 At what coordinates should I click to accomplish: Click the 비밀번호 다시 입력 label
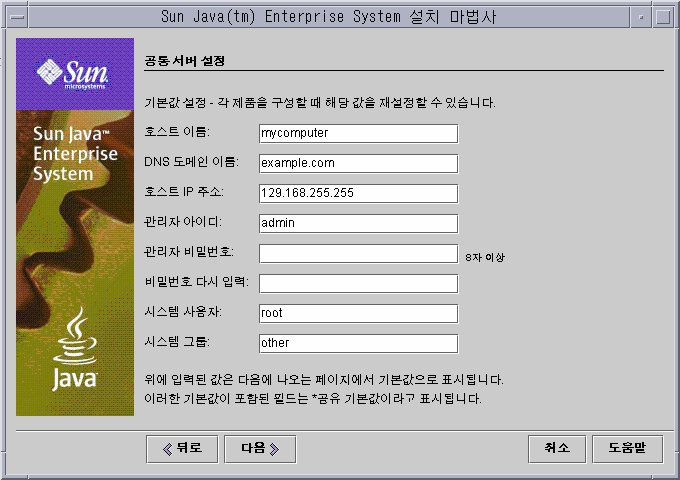point(196,281)
